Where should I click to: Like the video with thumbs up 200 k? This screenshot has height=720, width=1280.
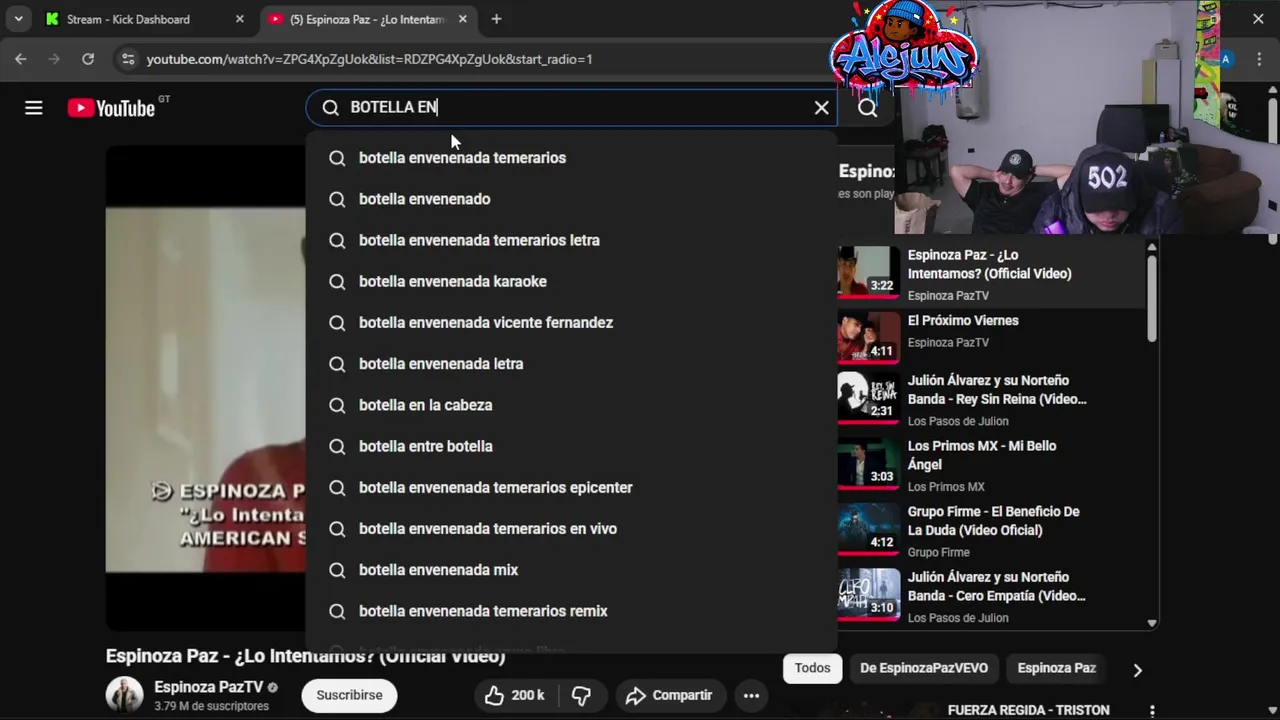pos(514,695)
